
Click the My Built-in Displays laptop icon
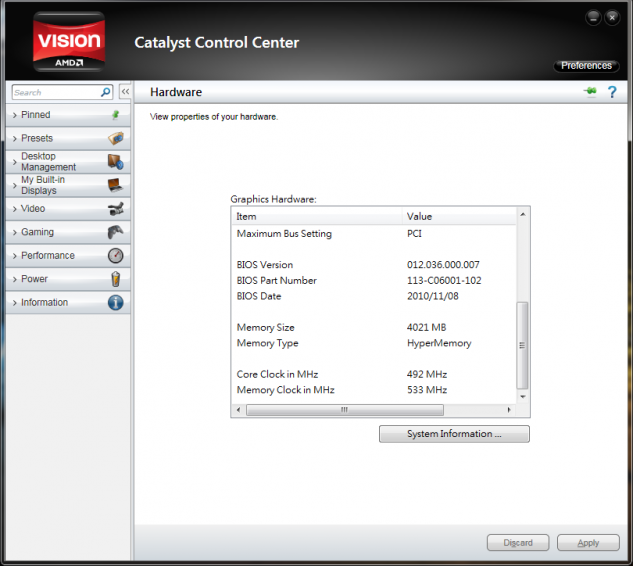pyautogui.click(x=115, y=185)
